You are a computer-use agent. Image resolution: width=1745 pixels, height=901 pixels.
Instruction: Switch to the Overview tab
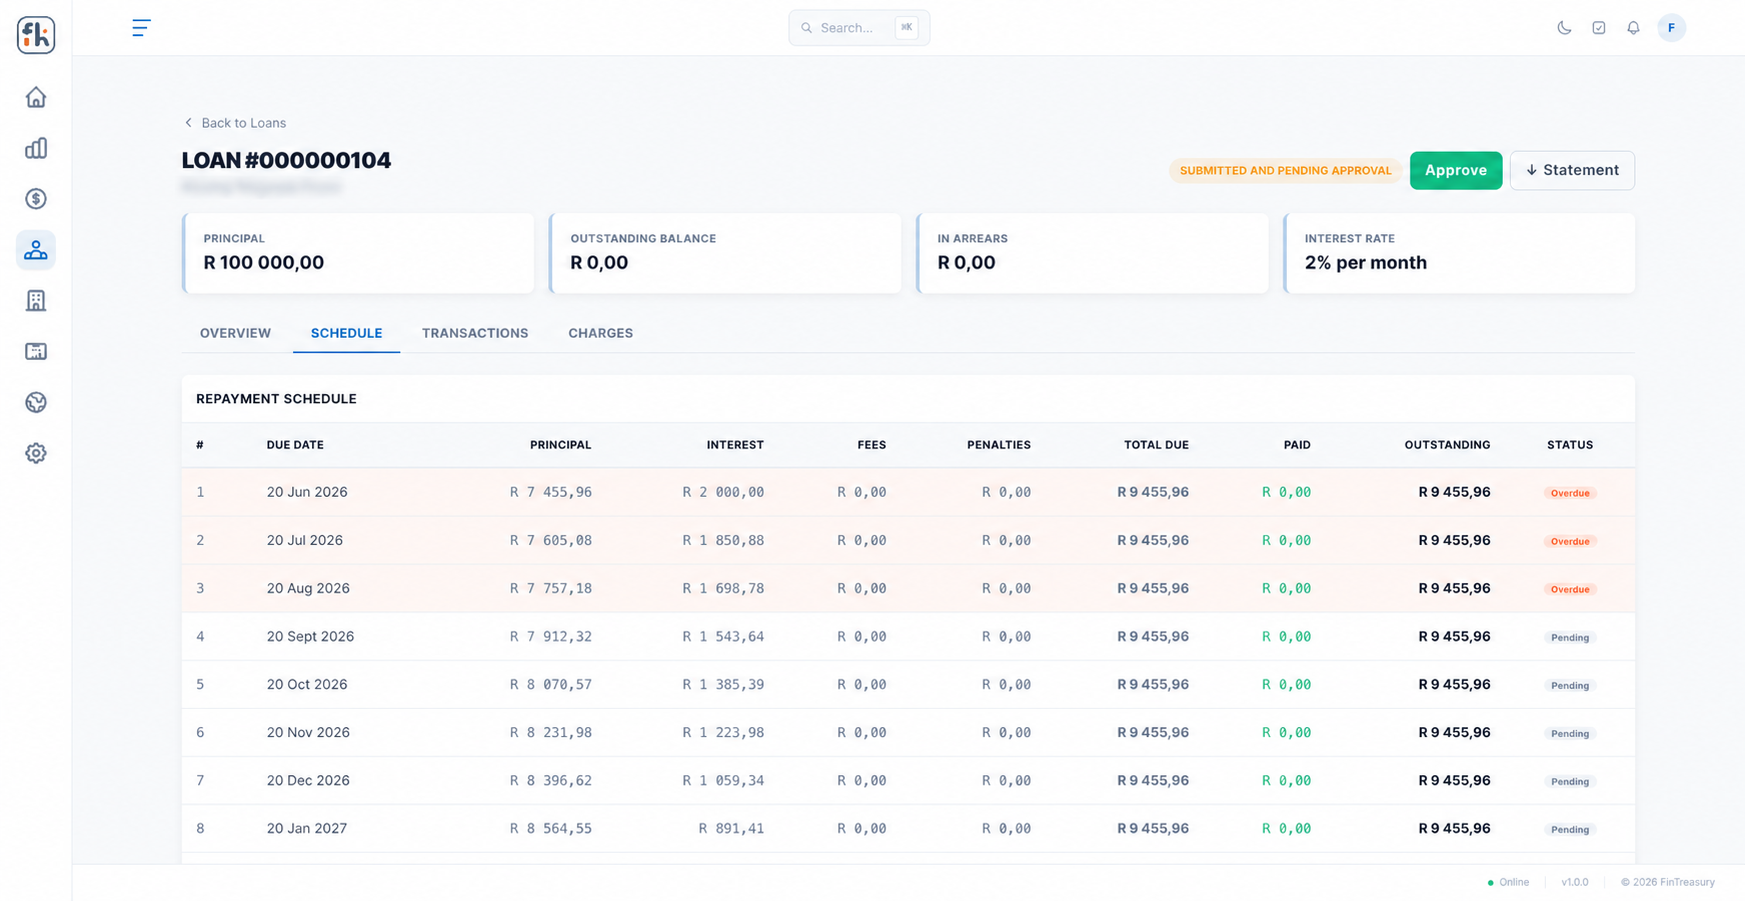(235, 333)
